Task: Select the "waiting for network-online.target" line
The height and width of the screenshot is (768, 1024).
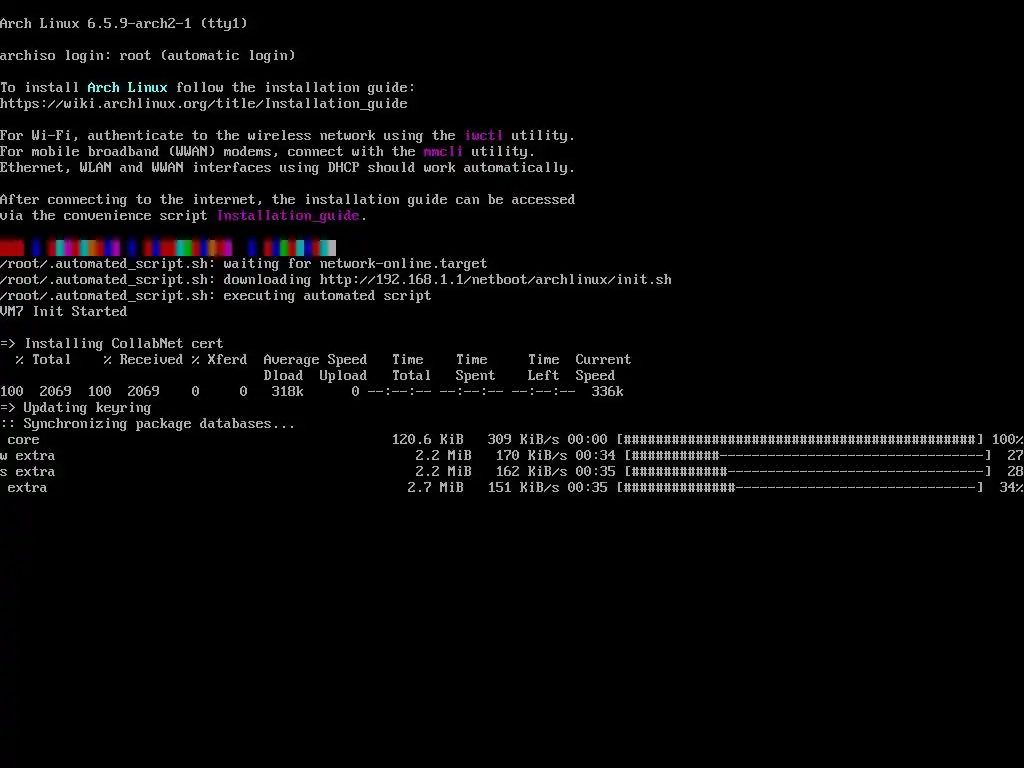Action: (244, 263)
